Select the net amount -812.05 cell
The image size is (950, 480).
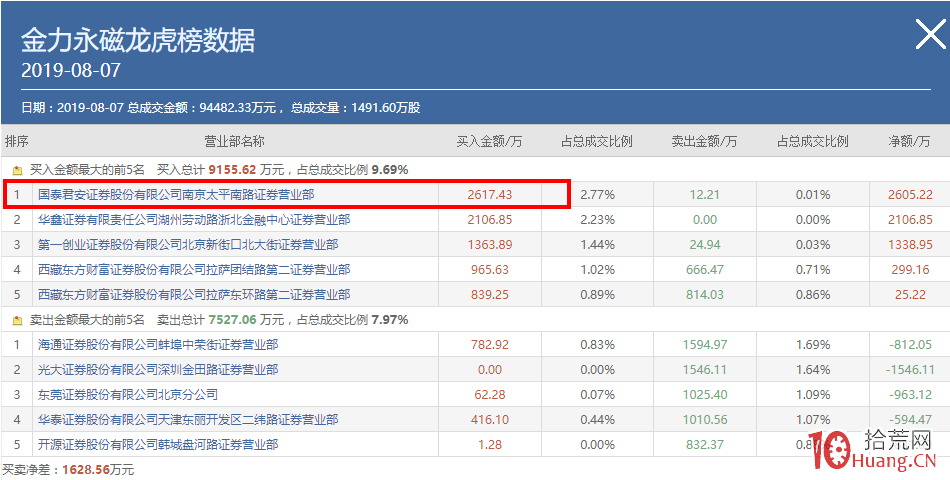tap(911, 345)
